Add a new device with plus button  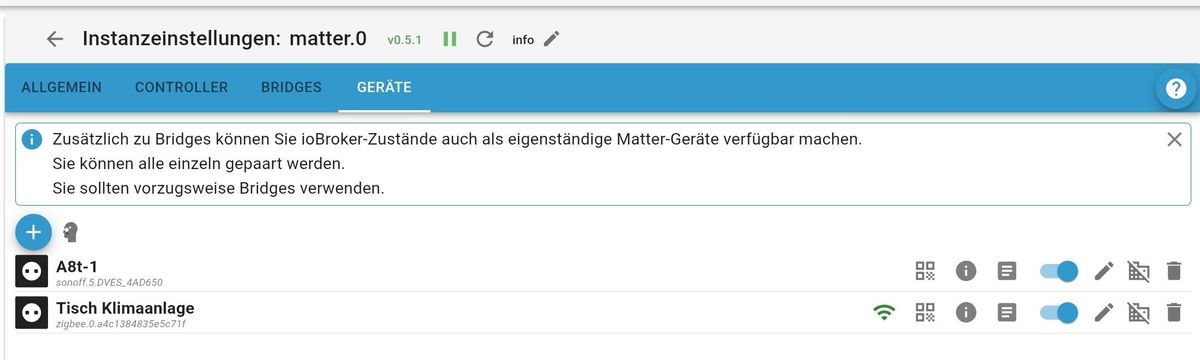pyautogui.click(x=33, y=232)
